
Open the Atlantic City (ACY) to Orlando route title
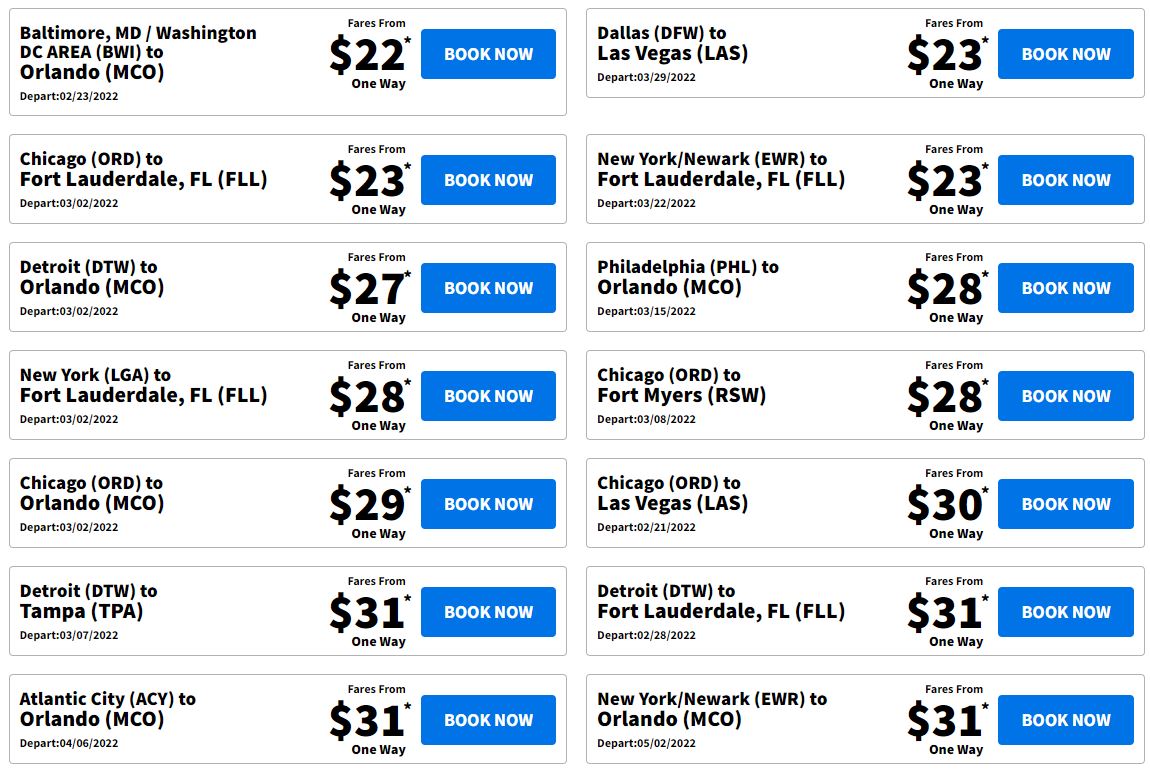(107, 709)
